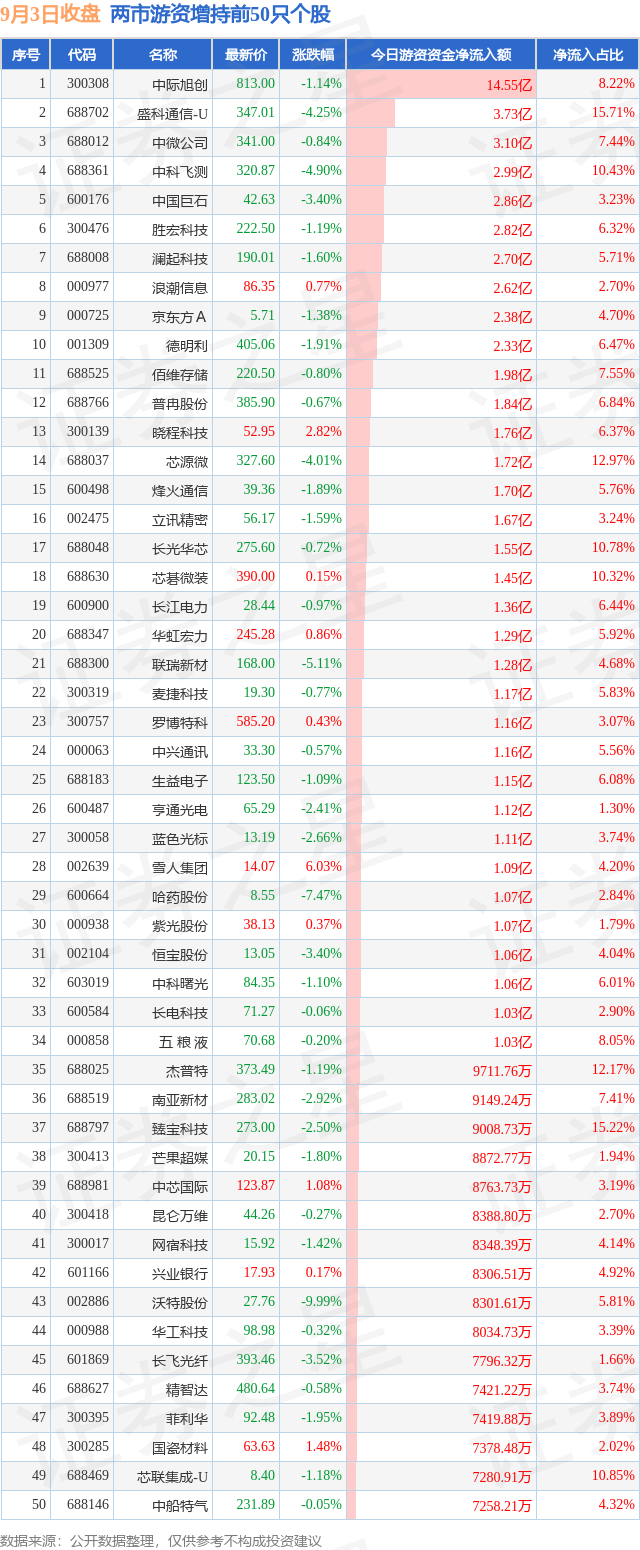
Task: Click 沃特股份 -9.99% change value
Action: [x=322, y=1301]
